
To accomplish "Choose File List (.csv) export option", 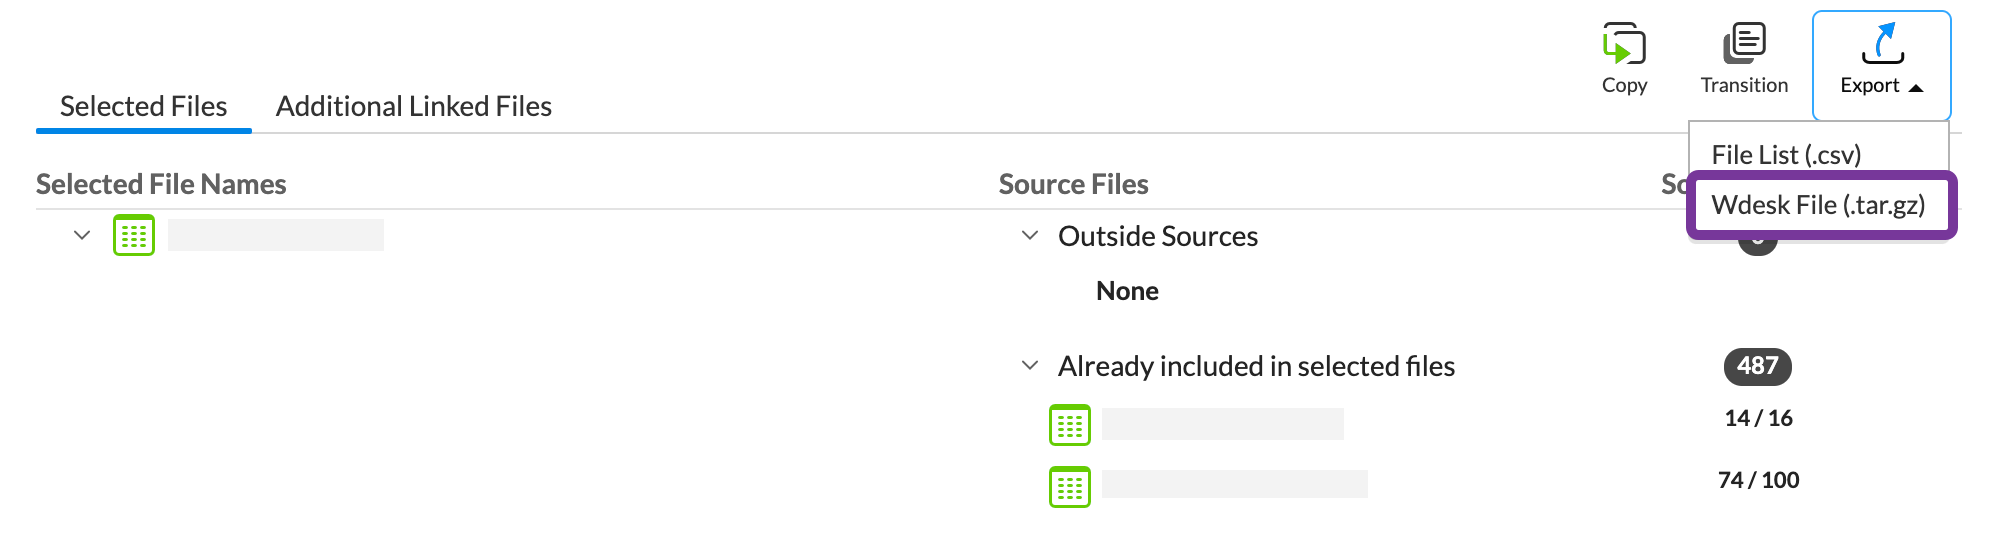I will tap(1786, 155).
